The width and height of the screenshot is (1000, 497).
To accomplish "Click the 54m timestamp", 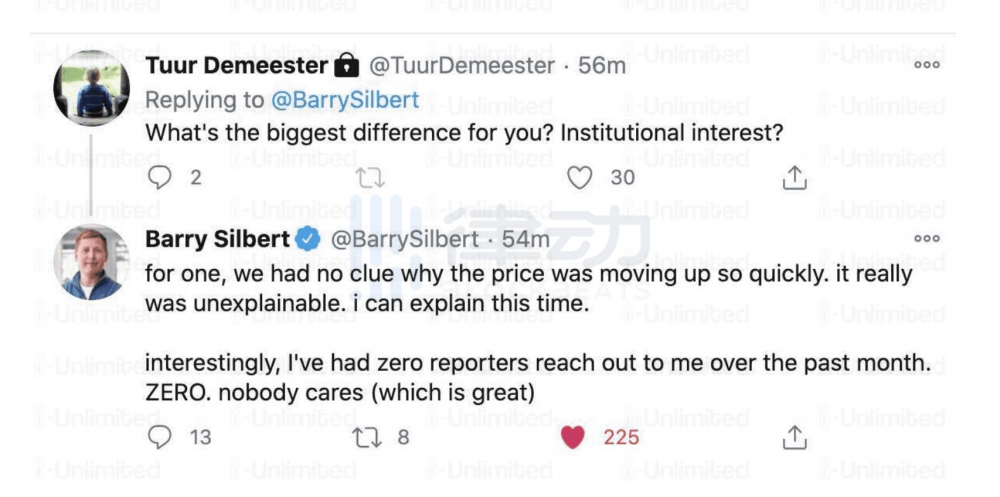I will click(x=526, y=240).
